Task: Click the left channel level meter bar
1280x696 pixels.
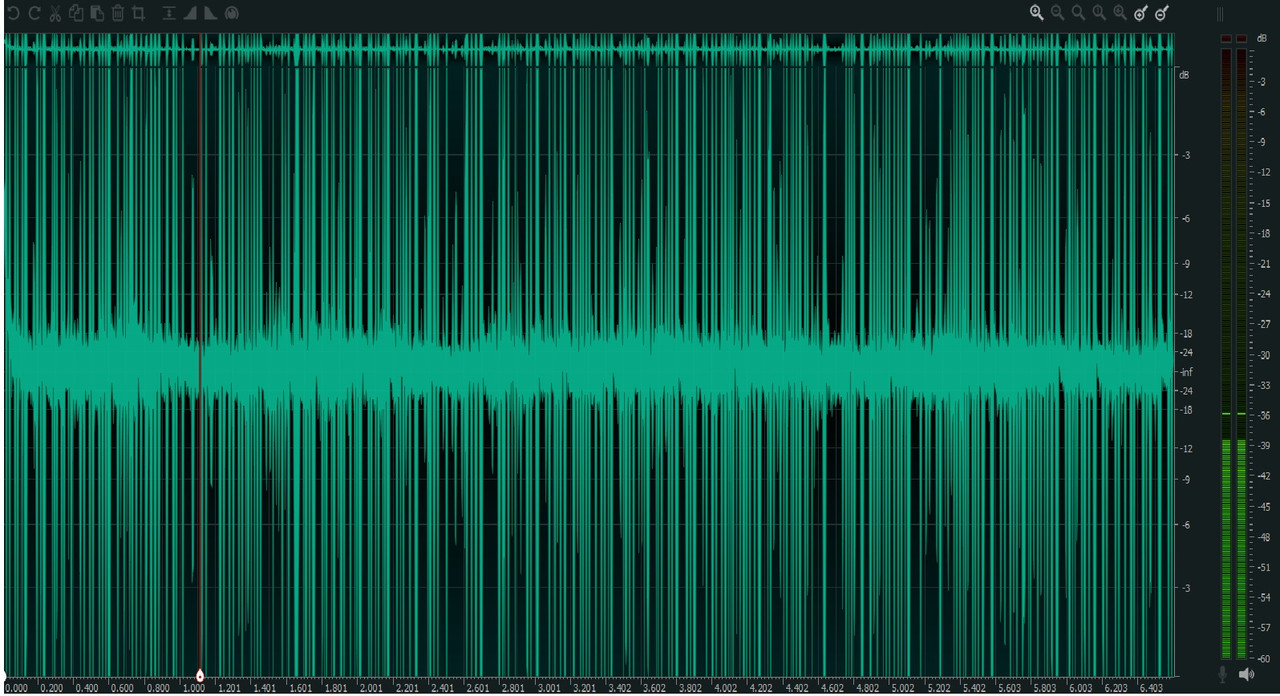Action: pos(1226,353)
